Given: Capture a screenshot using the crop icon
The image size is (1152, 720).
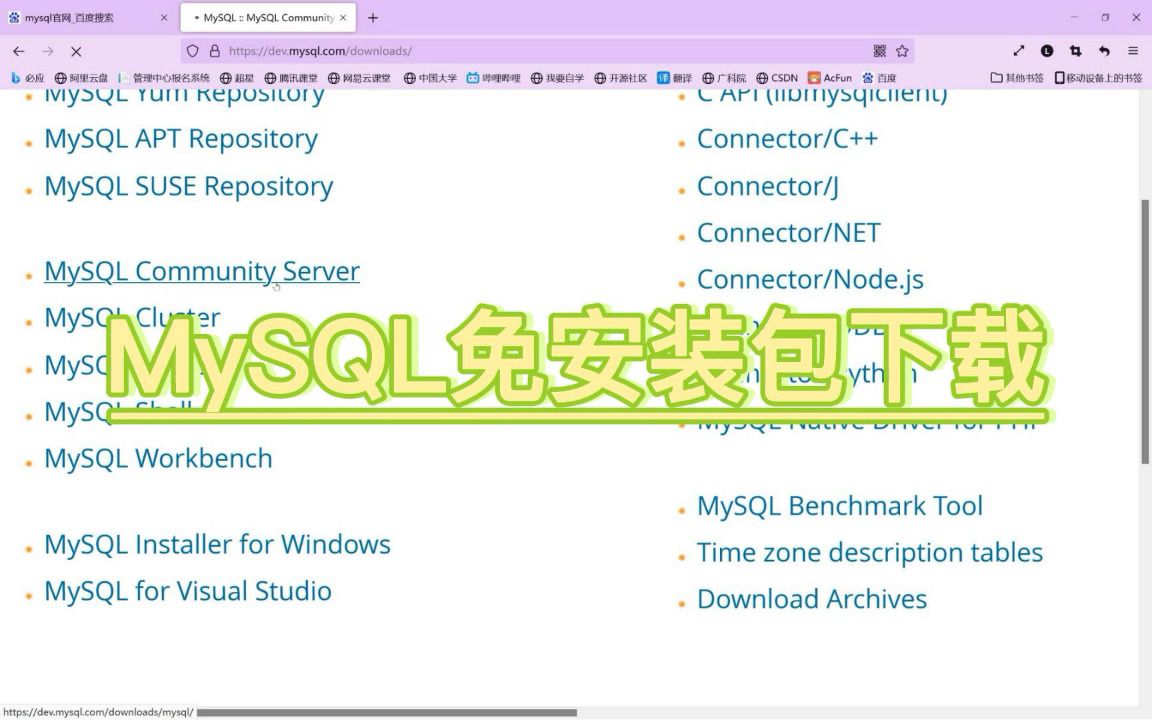Looking at the screenshot, I should pyautogui.click(x=1075, y=50).
